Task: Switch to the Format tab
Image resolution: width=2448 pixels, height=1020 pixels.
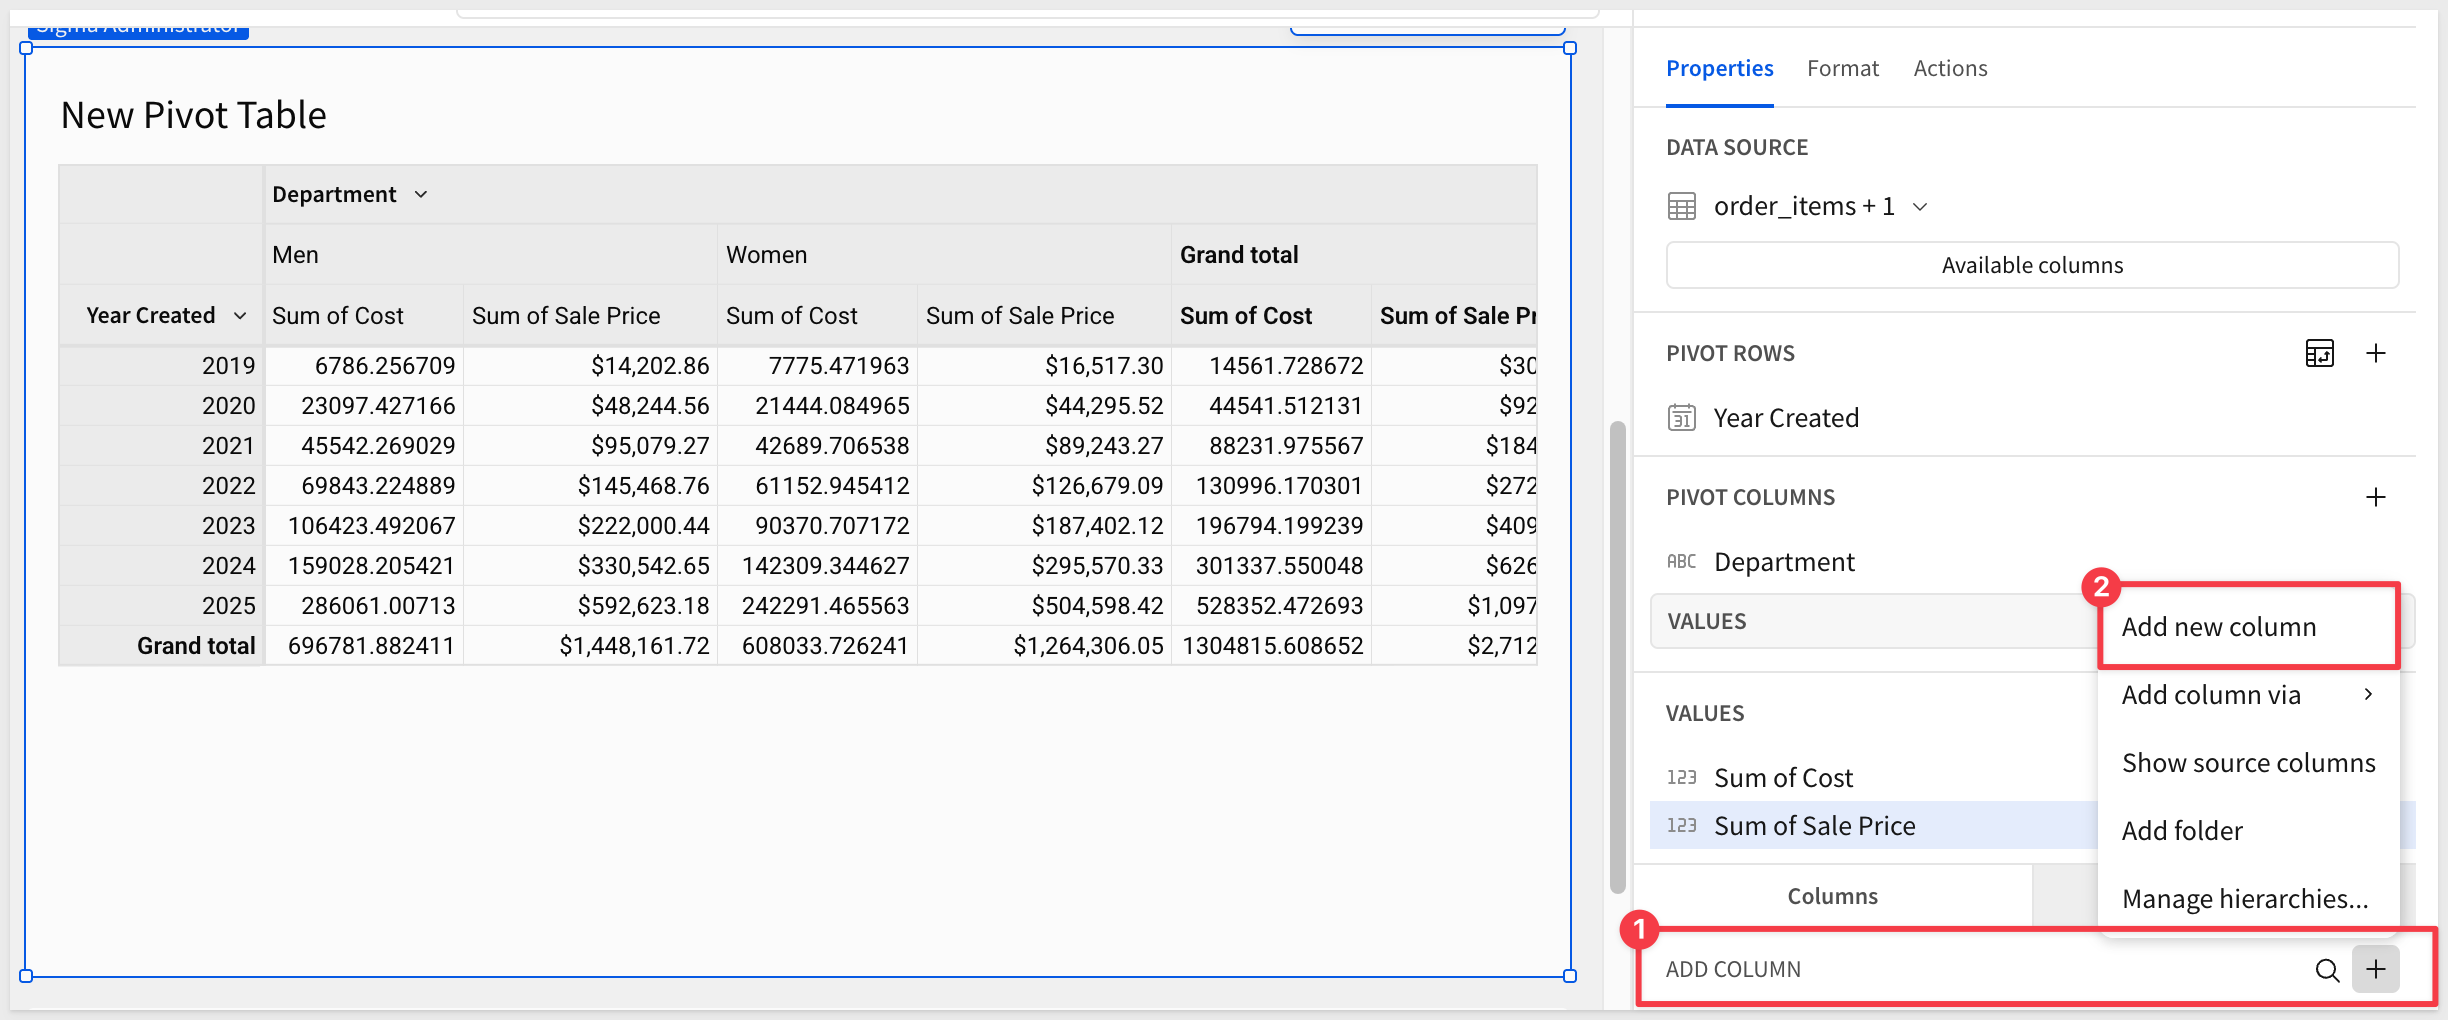Action: coord(1842,68)
